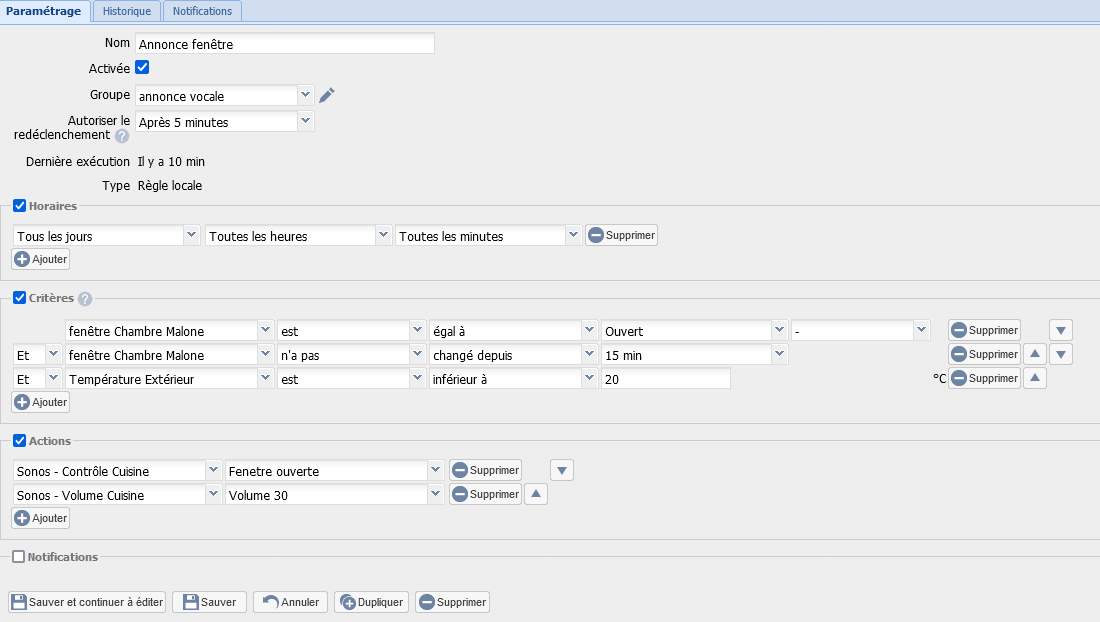
Task: Toggle the Horaires section checkbox
Action: pyautogui.click(x=19, y=206)
